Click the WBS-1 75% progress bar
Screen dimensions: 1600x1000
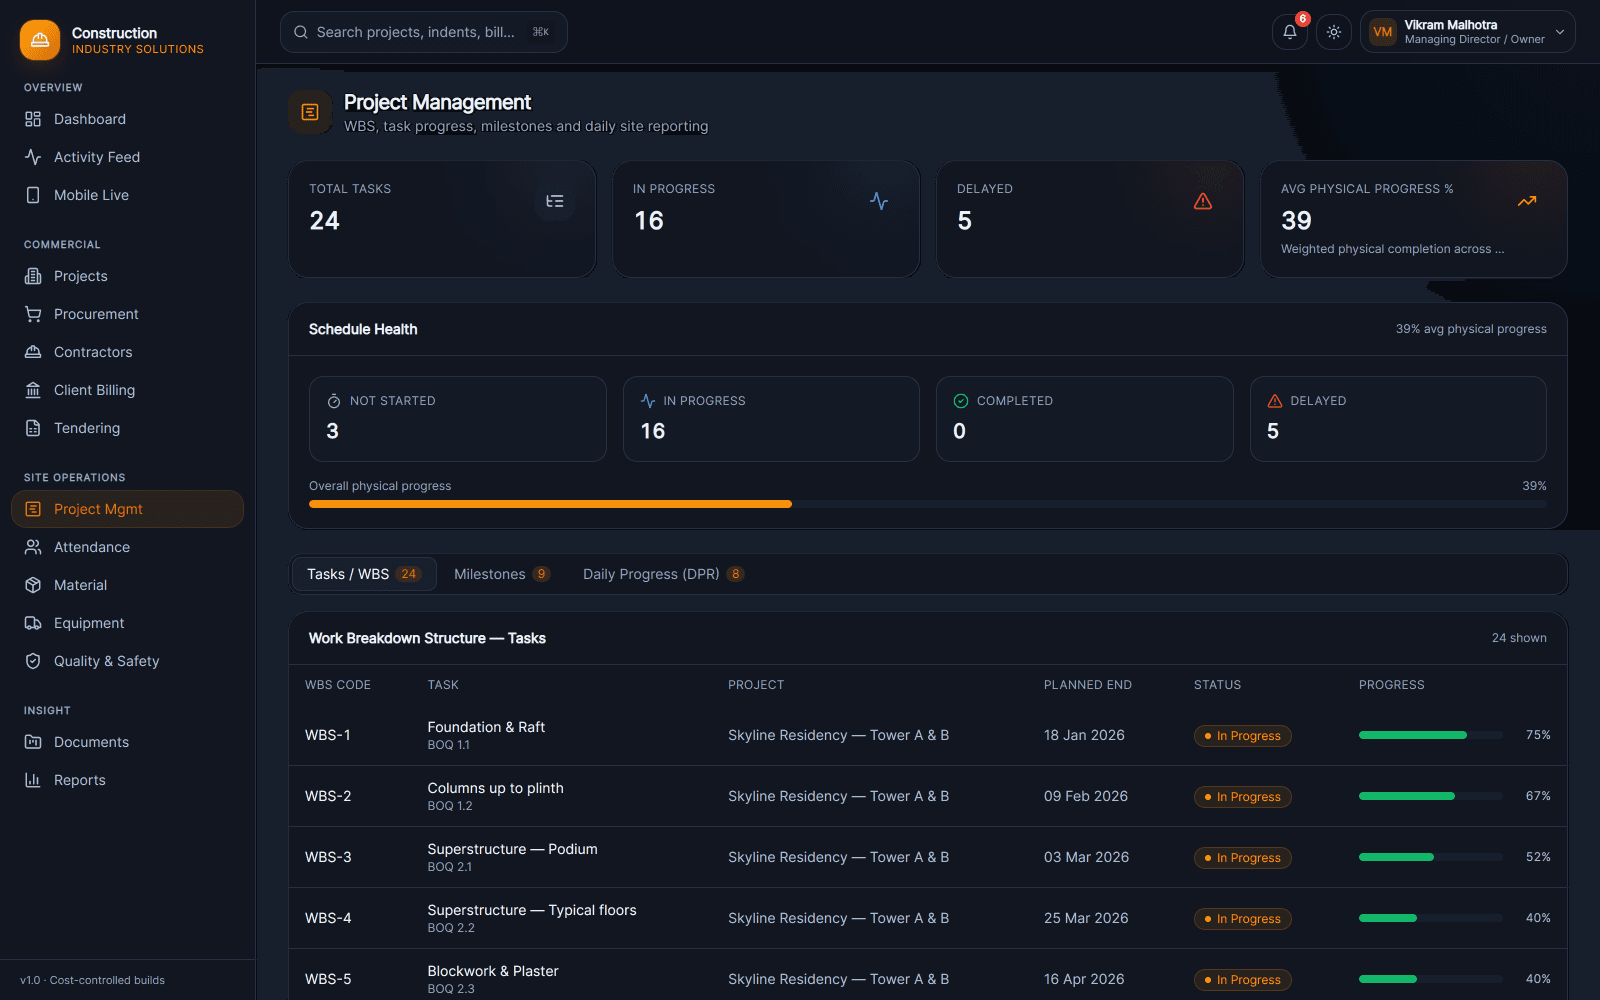[1430, 735]
